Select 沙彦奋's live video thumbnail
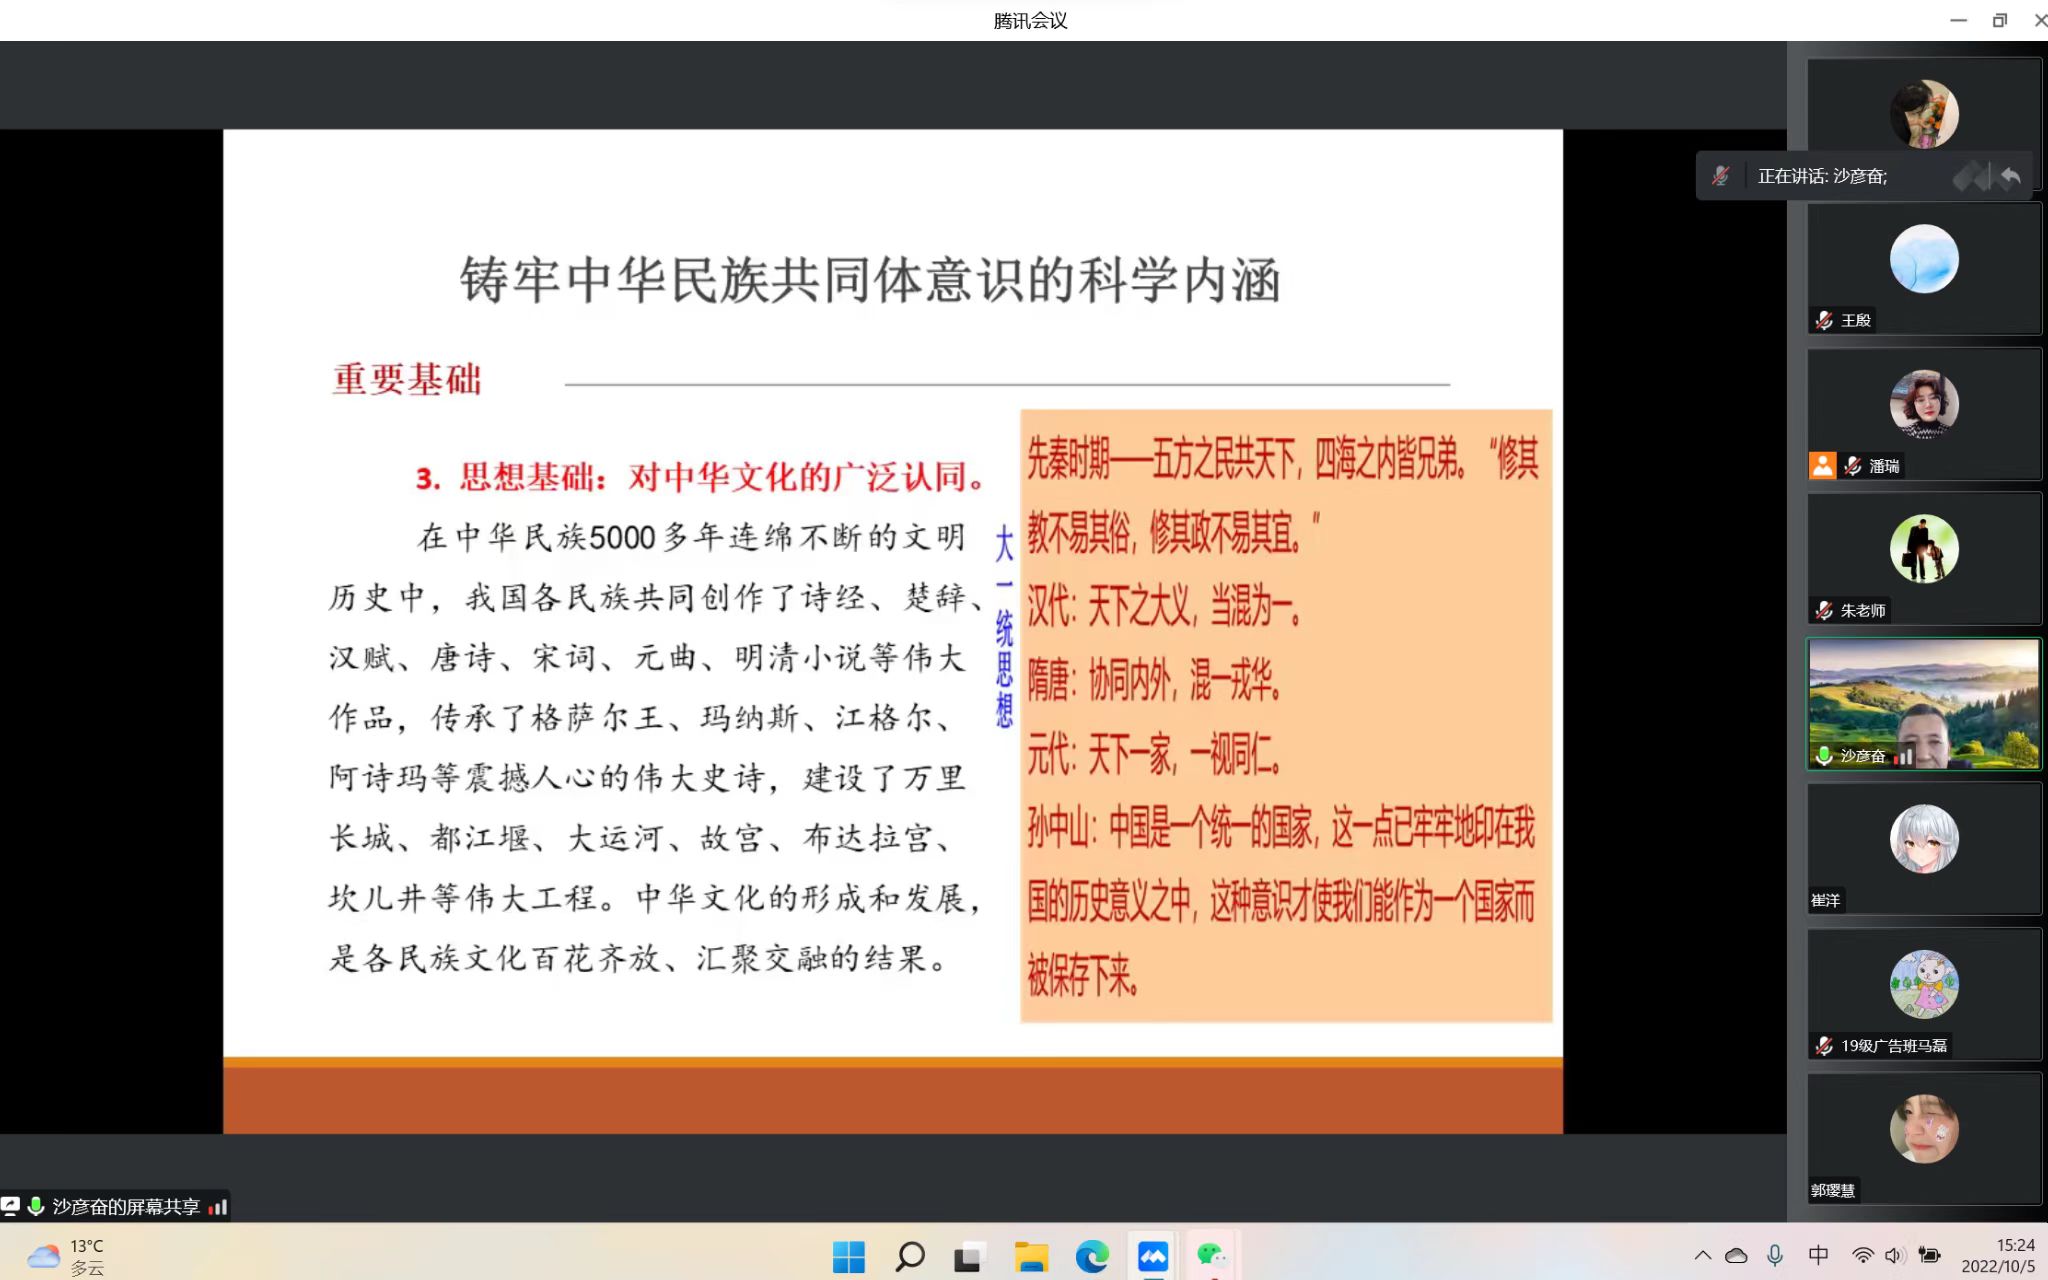The height and width of the screenshot is (1280, 2048). (x=1923, y=700)
